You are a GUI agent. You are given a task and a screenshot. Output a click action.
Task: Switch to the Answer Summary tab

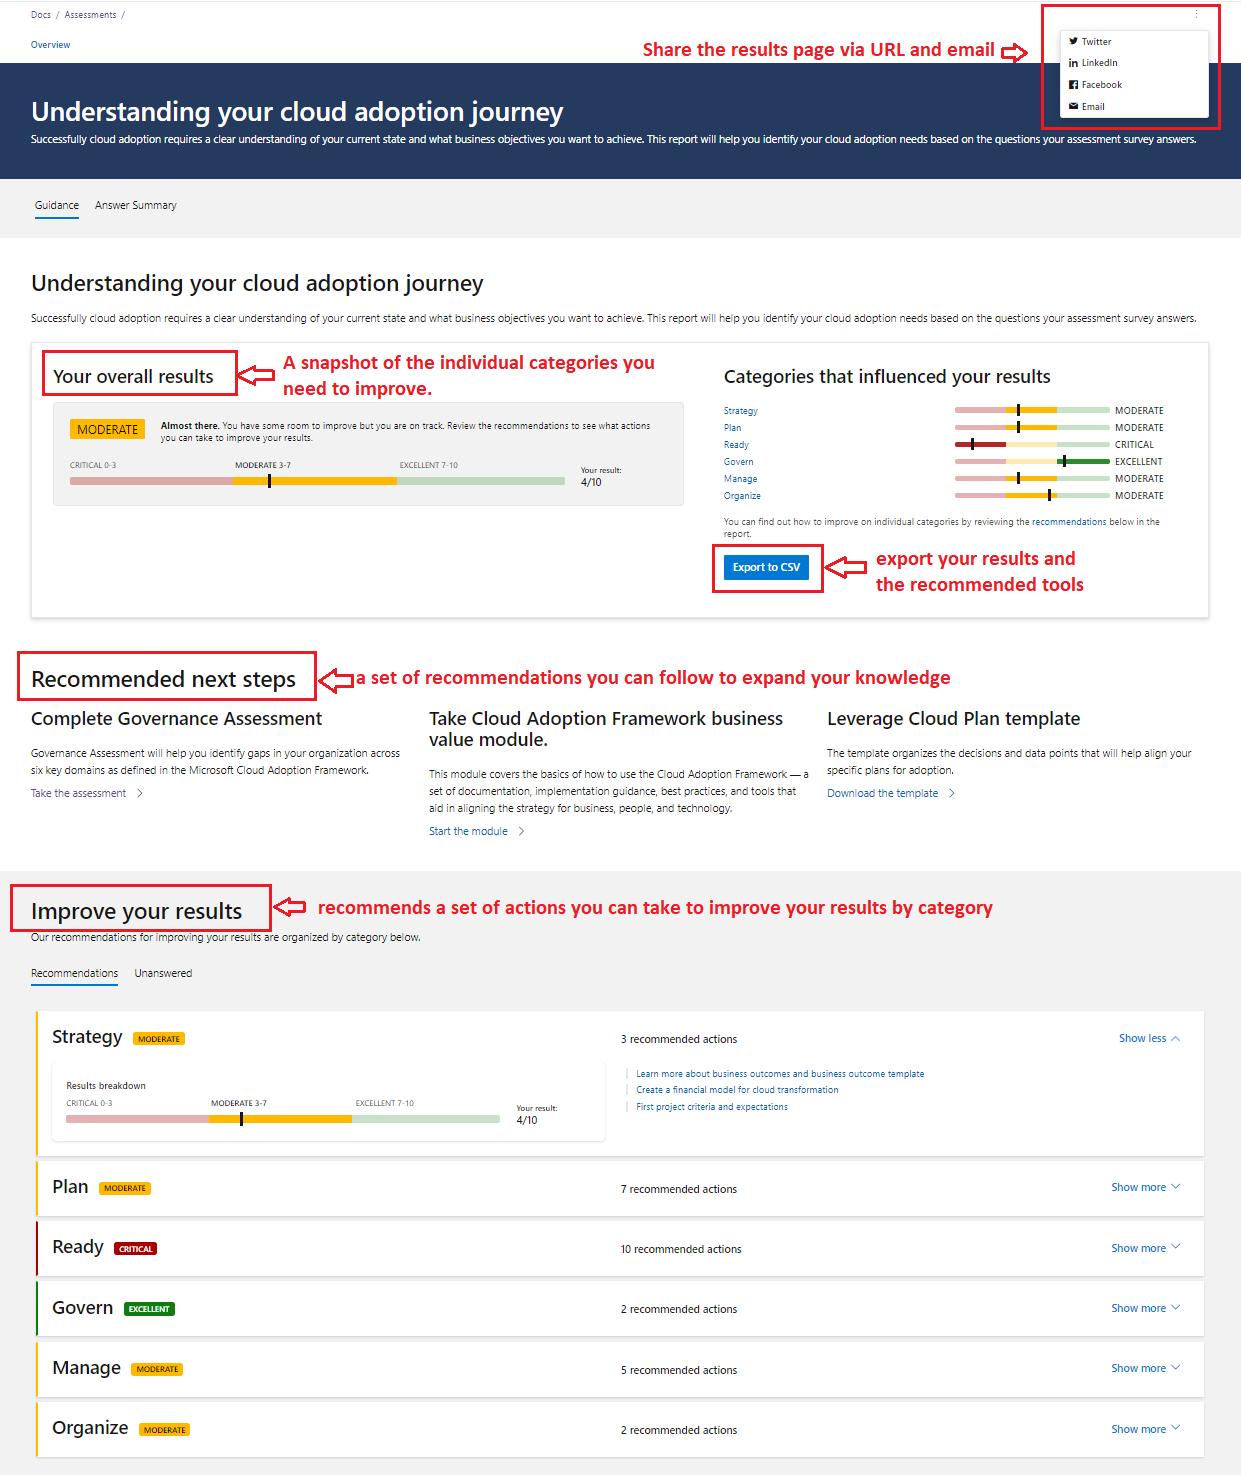coord(135,205)
